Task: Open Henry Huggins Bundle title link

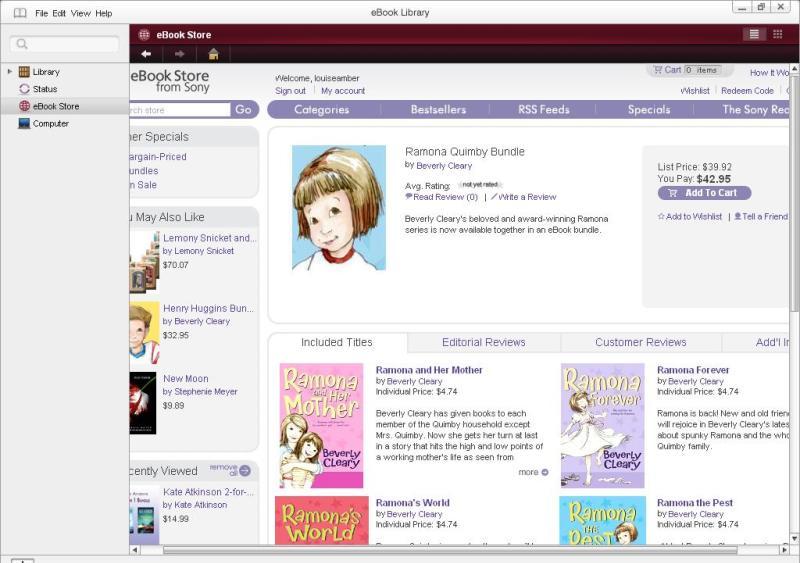Action: [208, 308]
